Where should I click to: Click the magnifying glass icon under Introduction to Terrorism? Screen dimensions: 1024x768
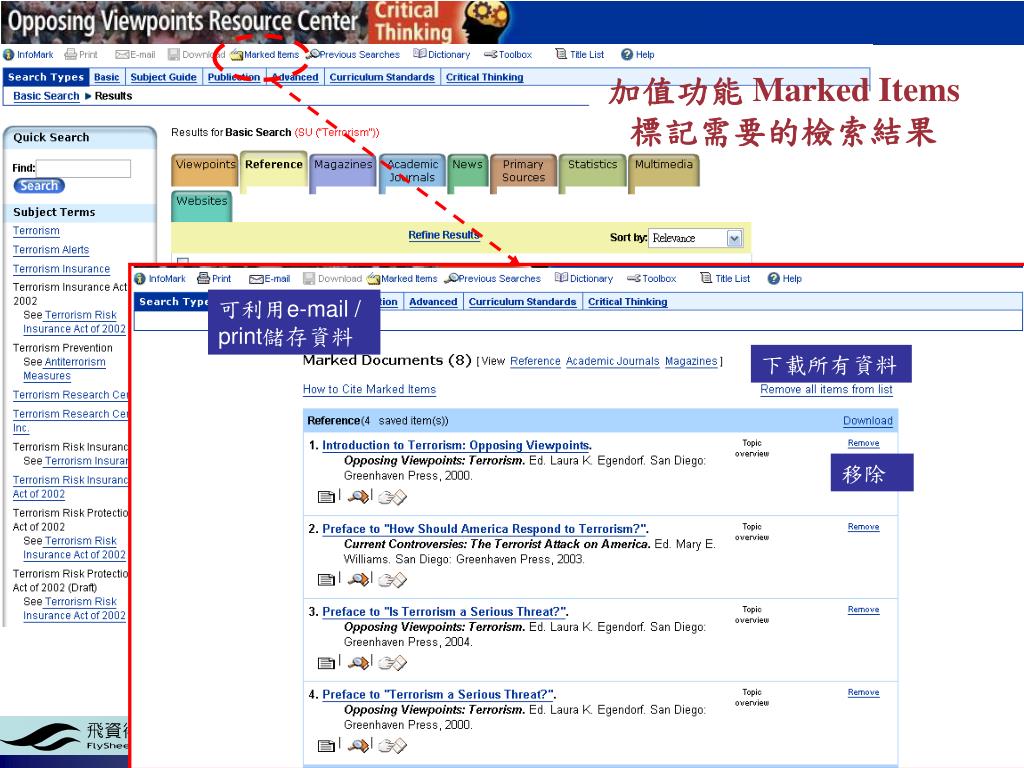[x=359, y=497]
